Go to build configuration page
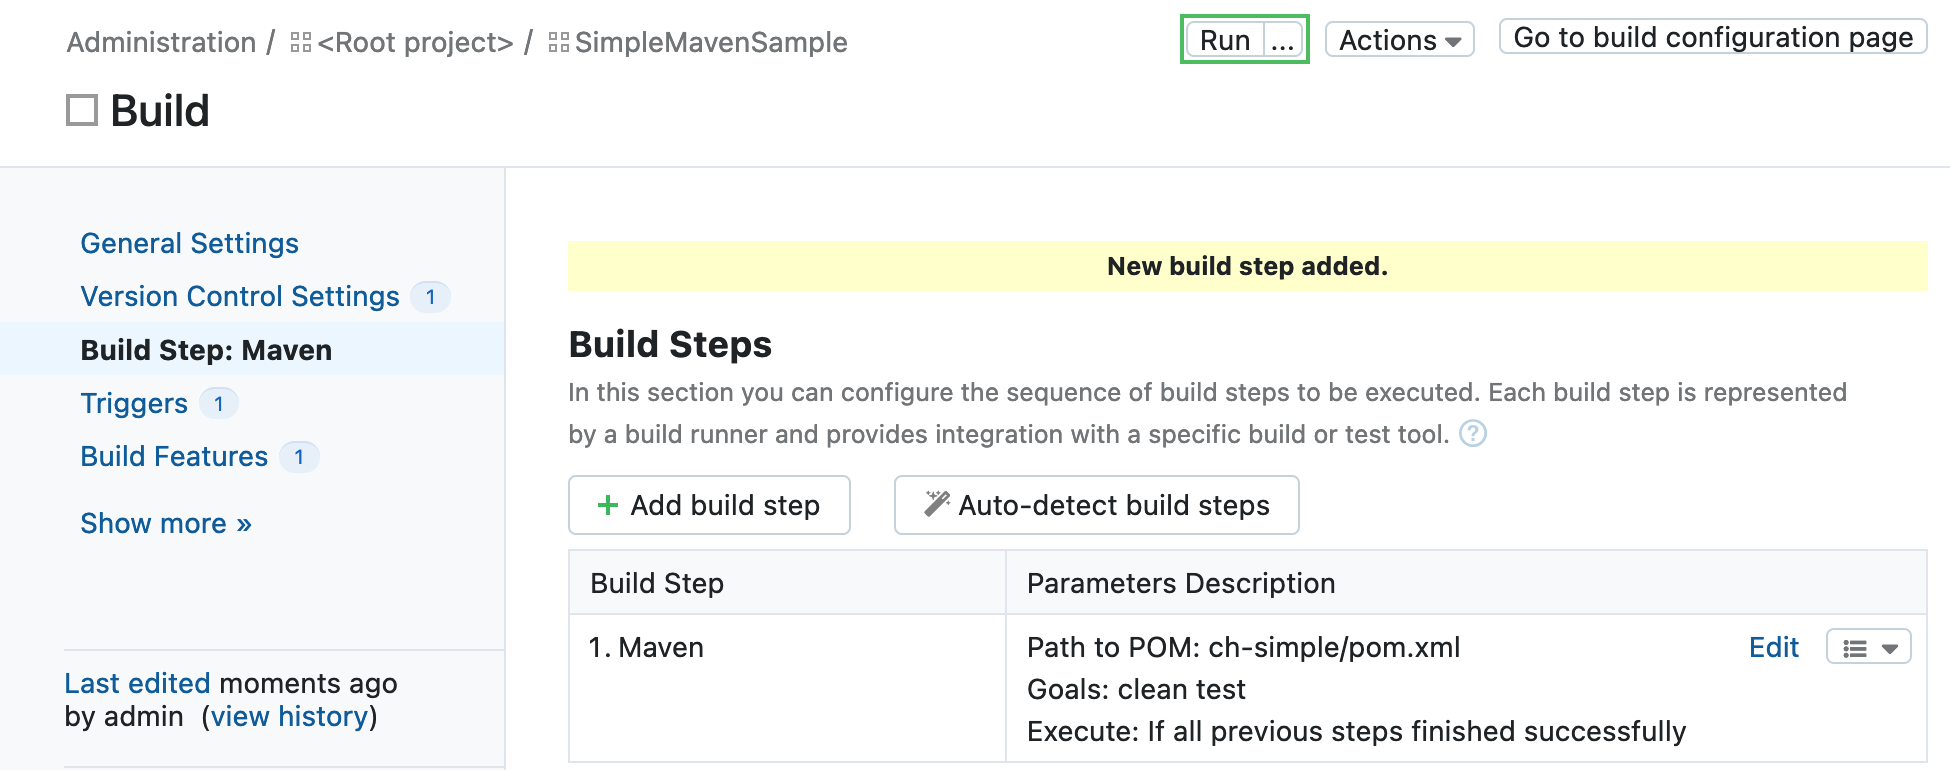Viewport: 1950px width, 770px height. pyautogui.click(x=1711, y=36)
